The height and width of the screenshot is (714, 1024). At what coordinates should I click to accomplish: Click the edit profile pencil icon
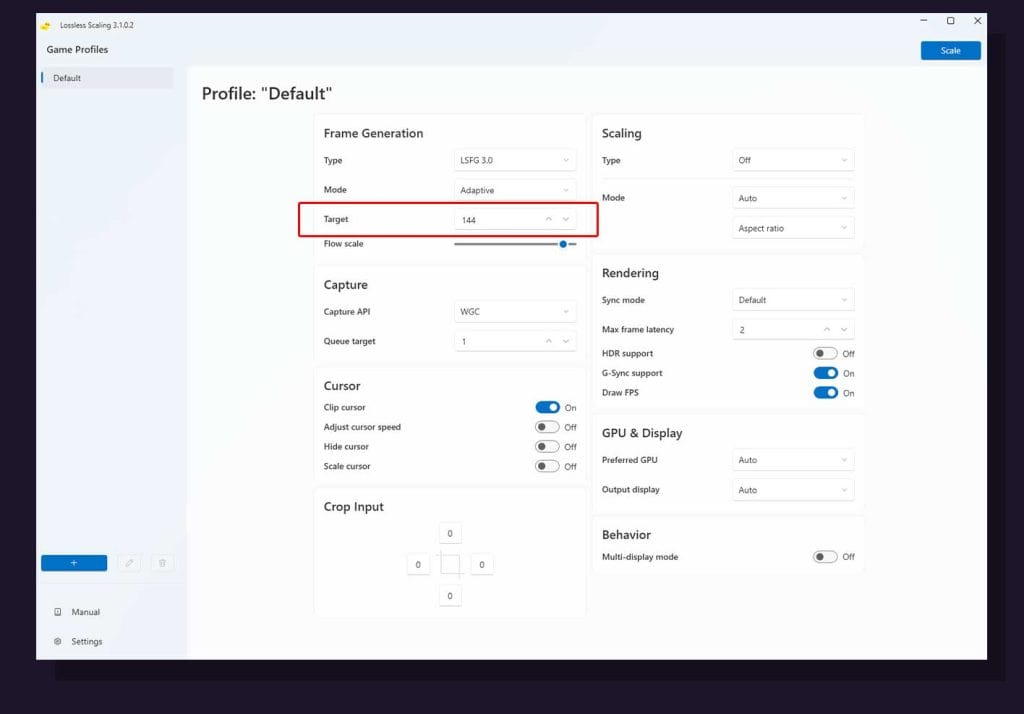click(x=129, y=563)
